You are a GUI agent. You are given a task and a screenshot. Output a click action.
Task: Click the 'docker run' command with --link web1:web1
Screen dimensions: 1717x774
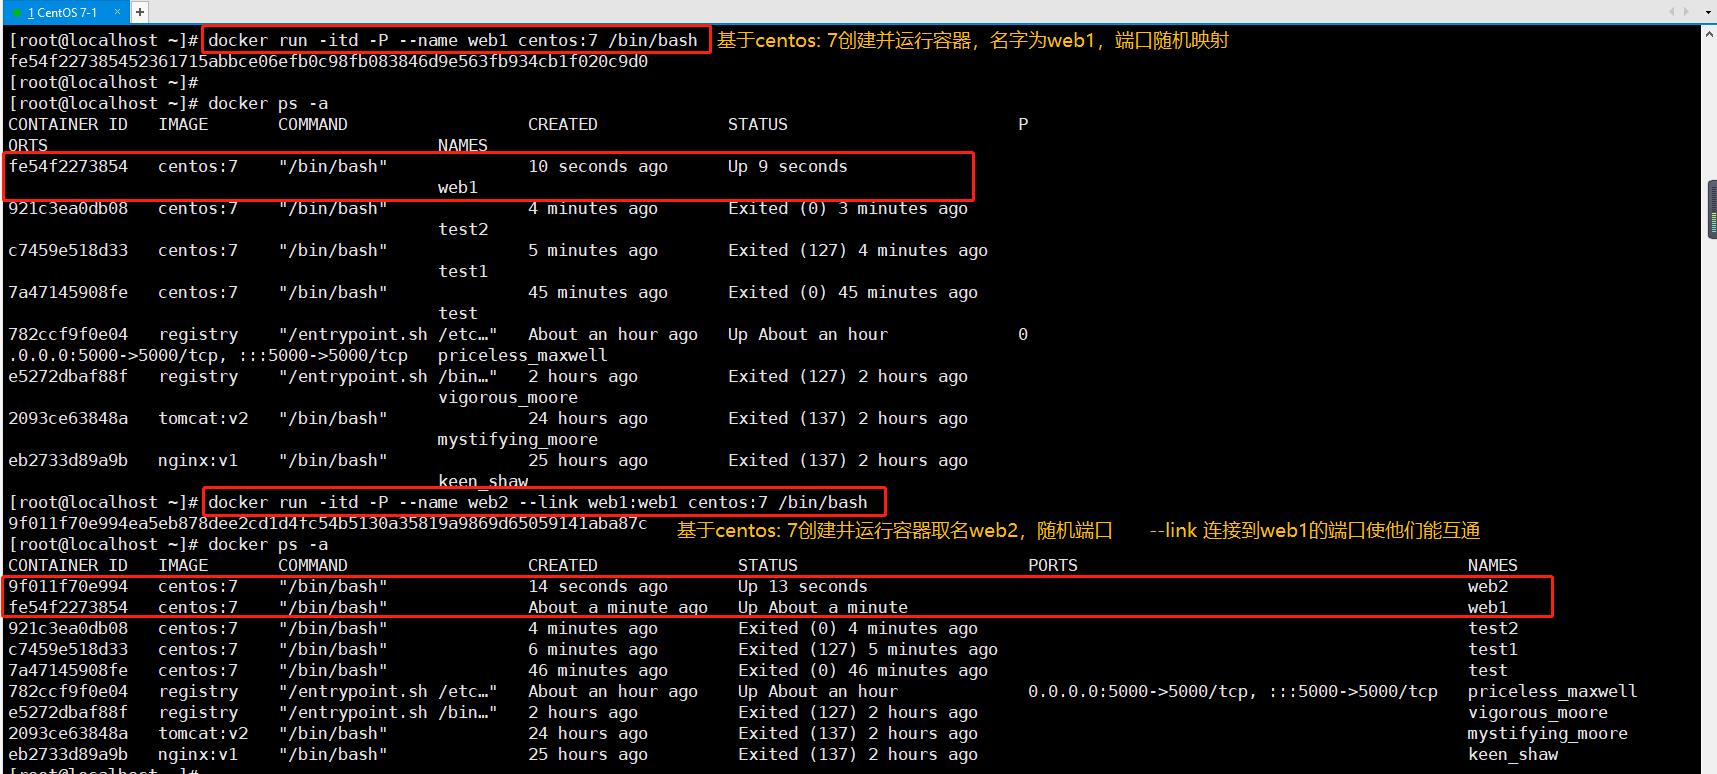click(x=538, y=503)
